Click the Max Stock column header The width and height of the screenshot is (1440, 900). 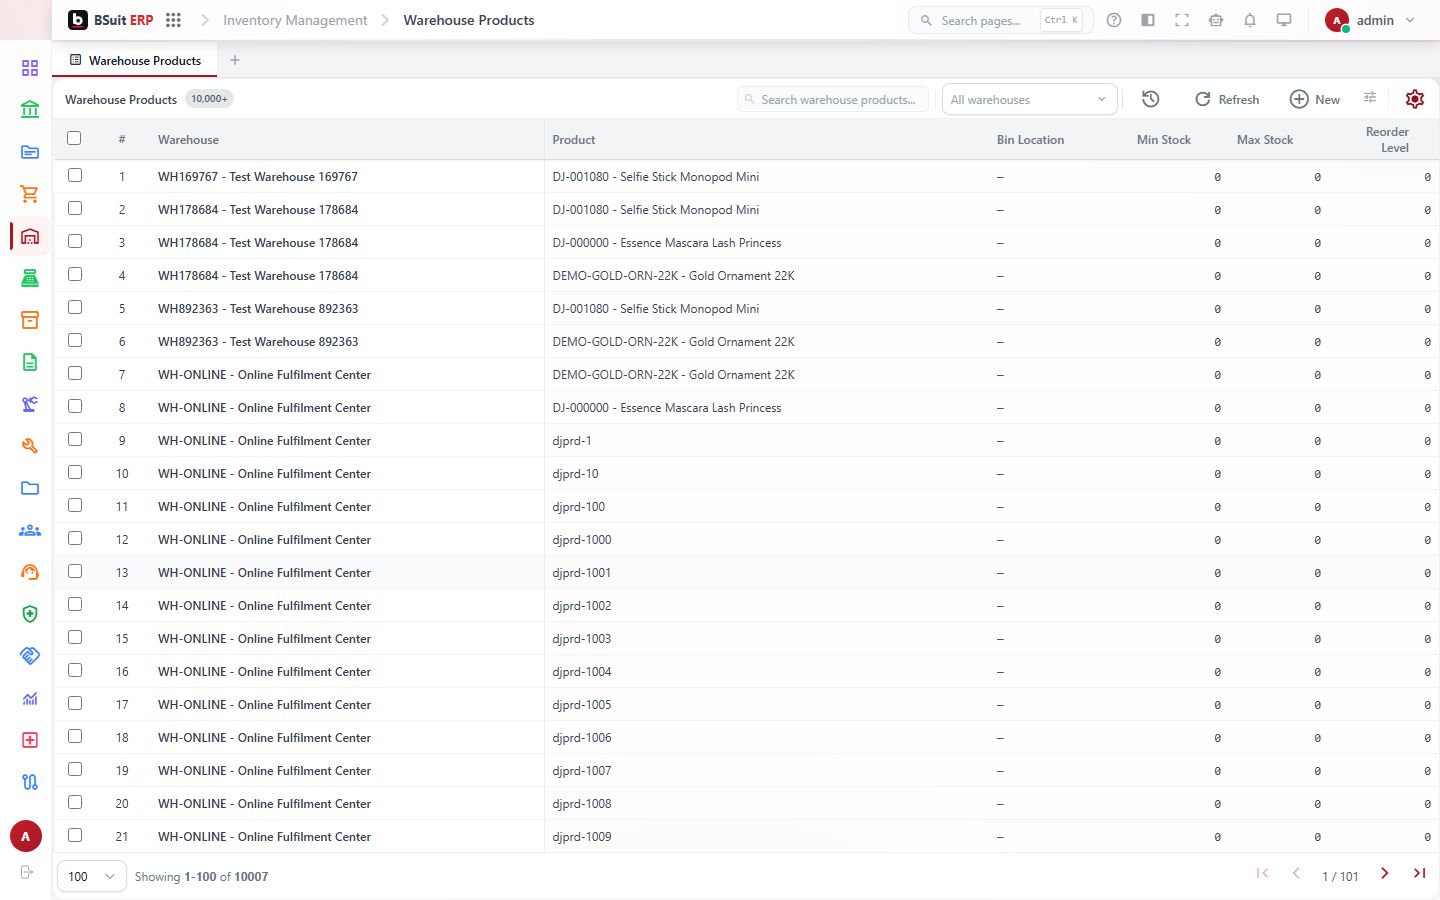click(x=1265, y=140)
